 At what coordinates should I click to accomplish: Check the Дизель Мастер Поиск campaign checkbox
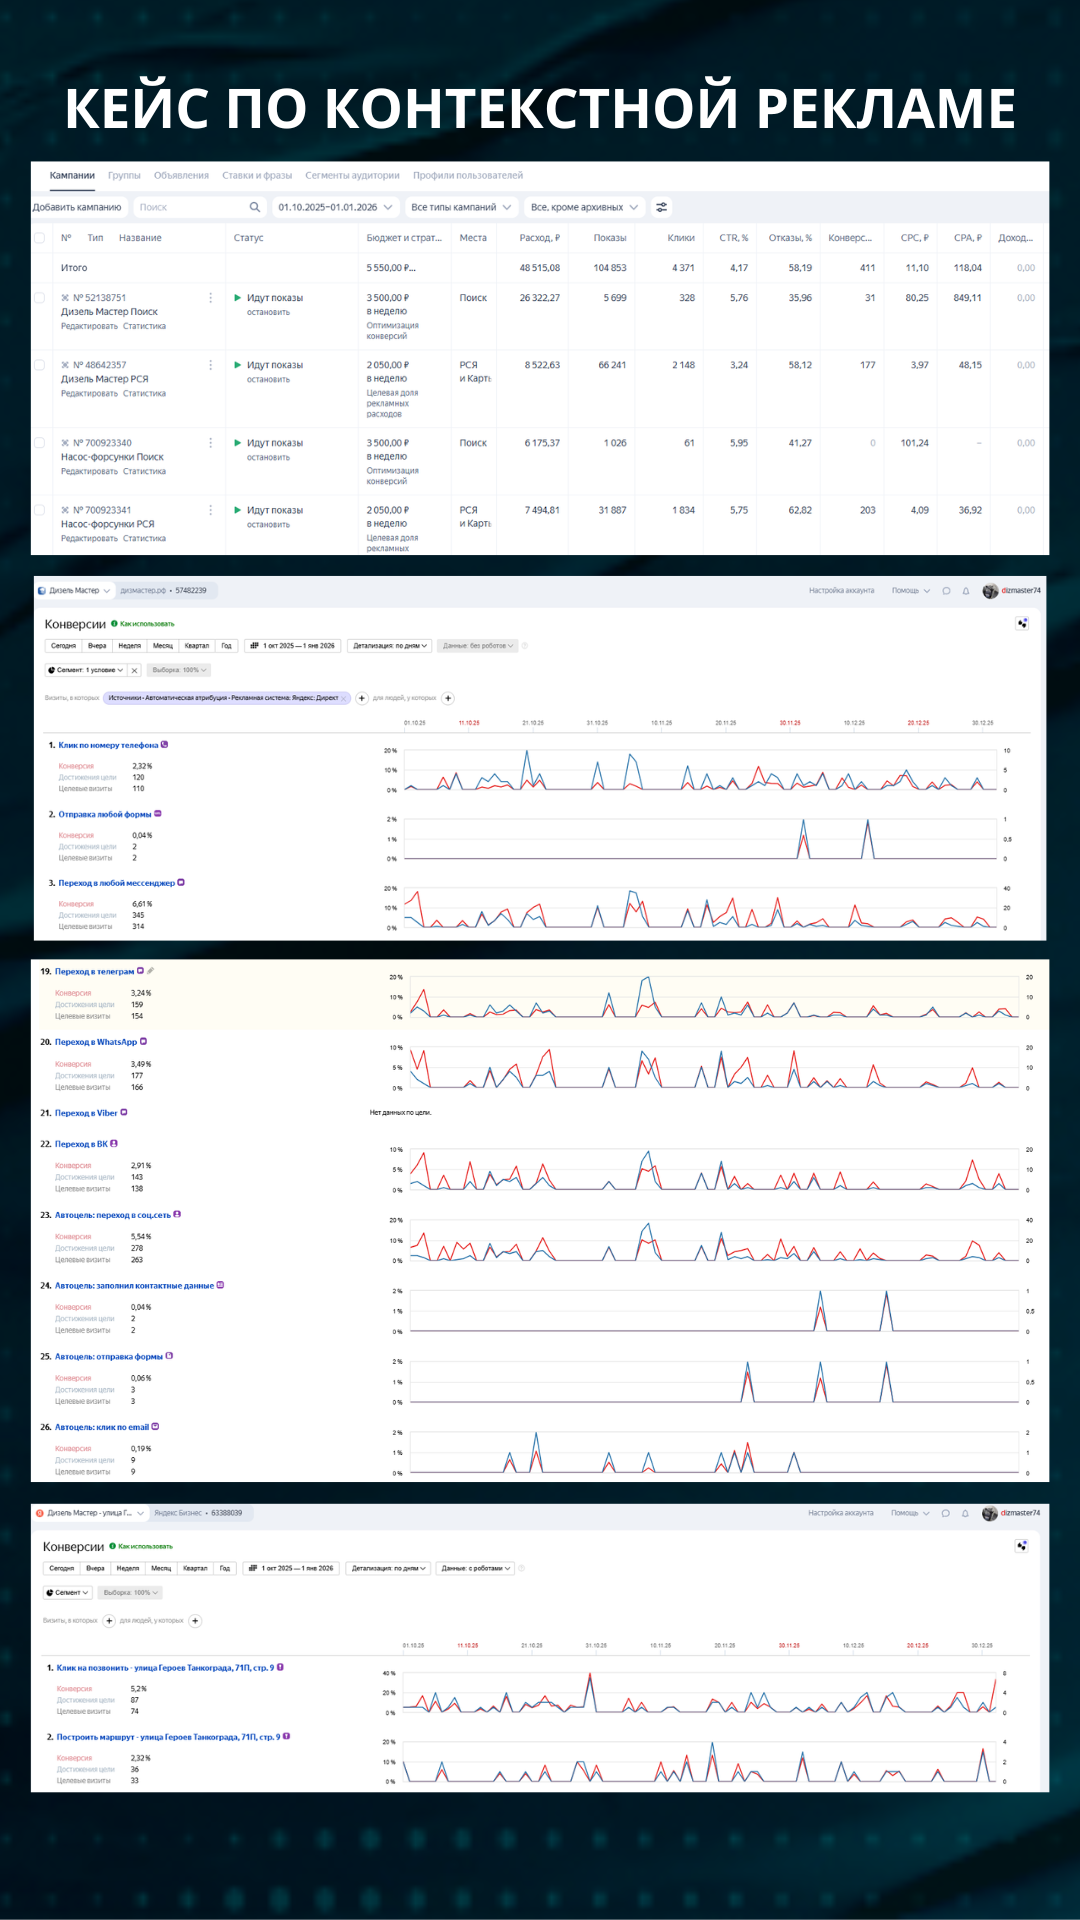tap(40, 298)
